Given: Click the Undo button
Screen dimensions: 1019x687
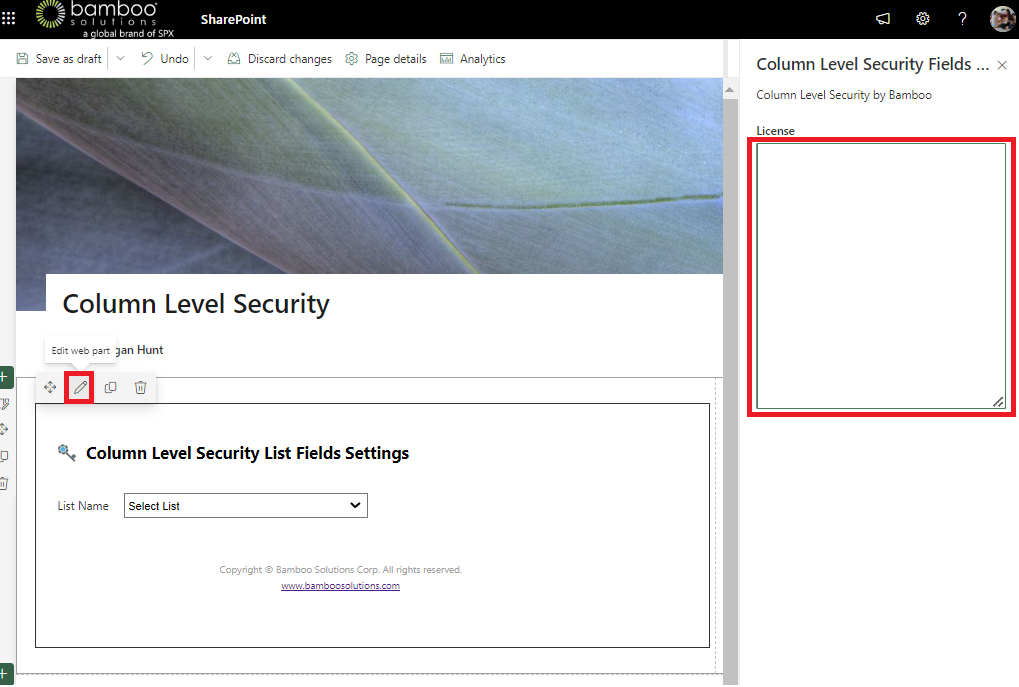Looking at the screenshot, I should pos(165,58).
